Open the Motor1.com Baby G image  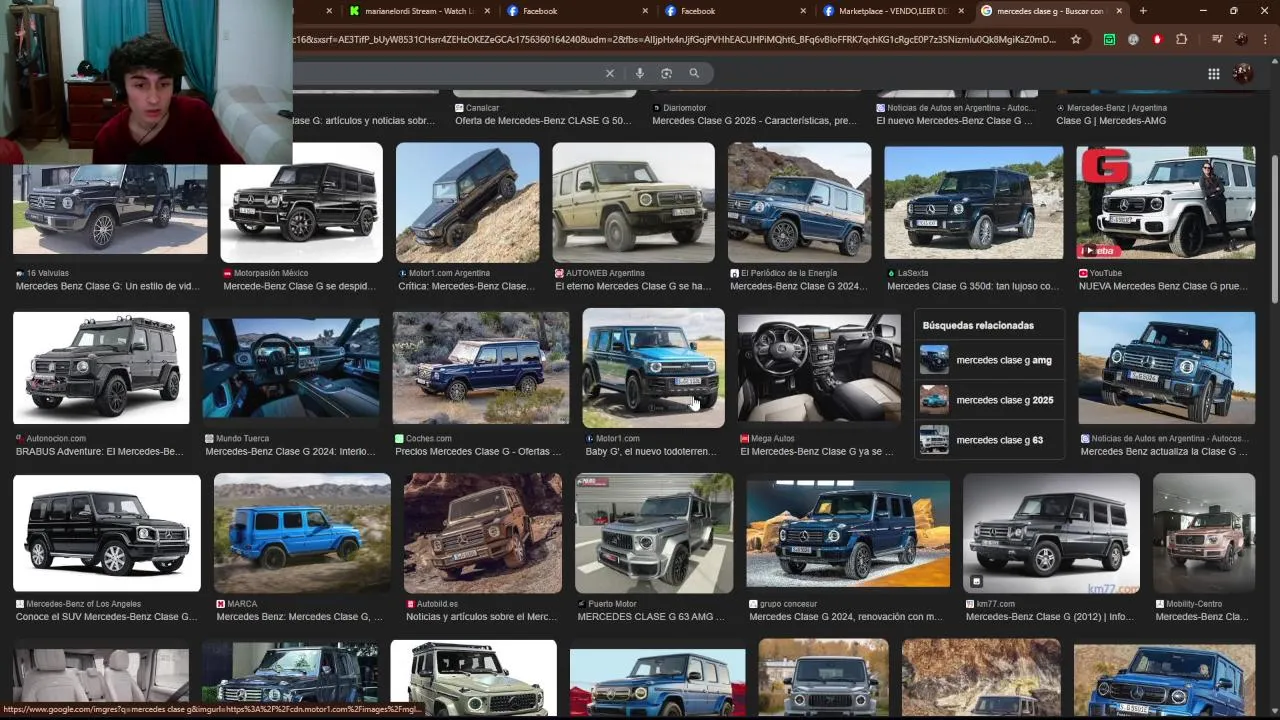(x=653, y=368)
